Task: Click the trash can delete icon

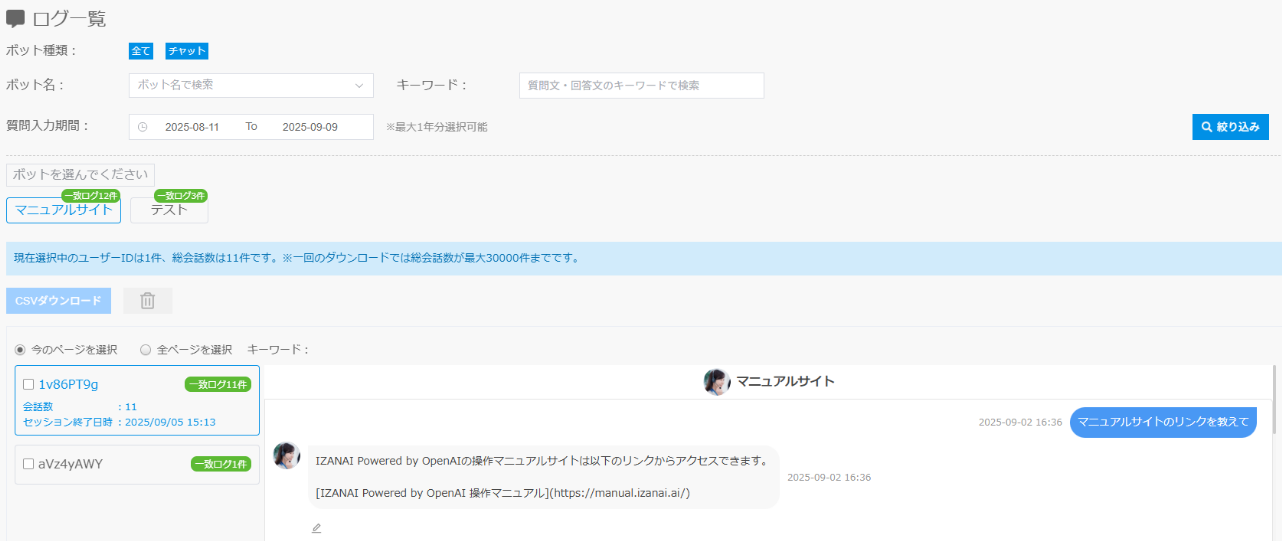Action: (x=148, y=301)
